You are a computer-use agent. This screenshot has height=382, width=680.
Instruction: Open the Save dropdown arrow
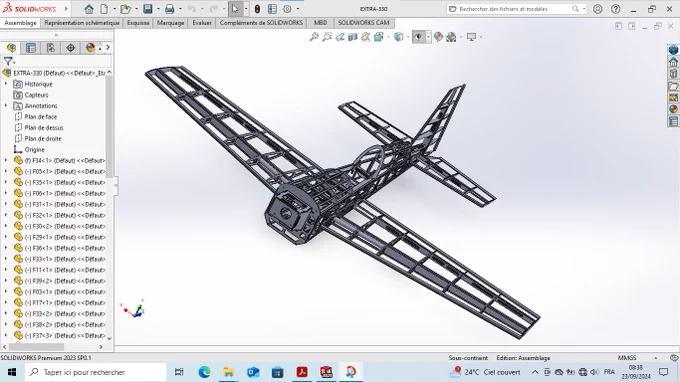click(158, 9)
